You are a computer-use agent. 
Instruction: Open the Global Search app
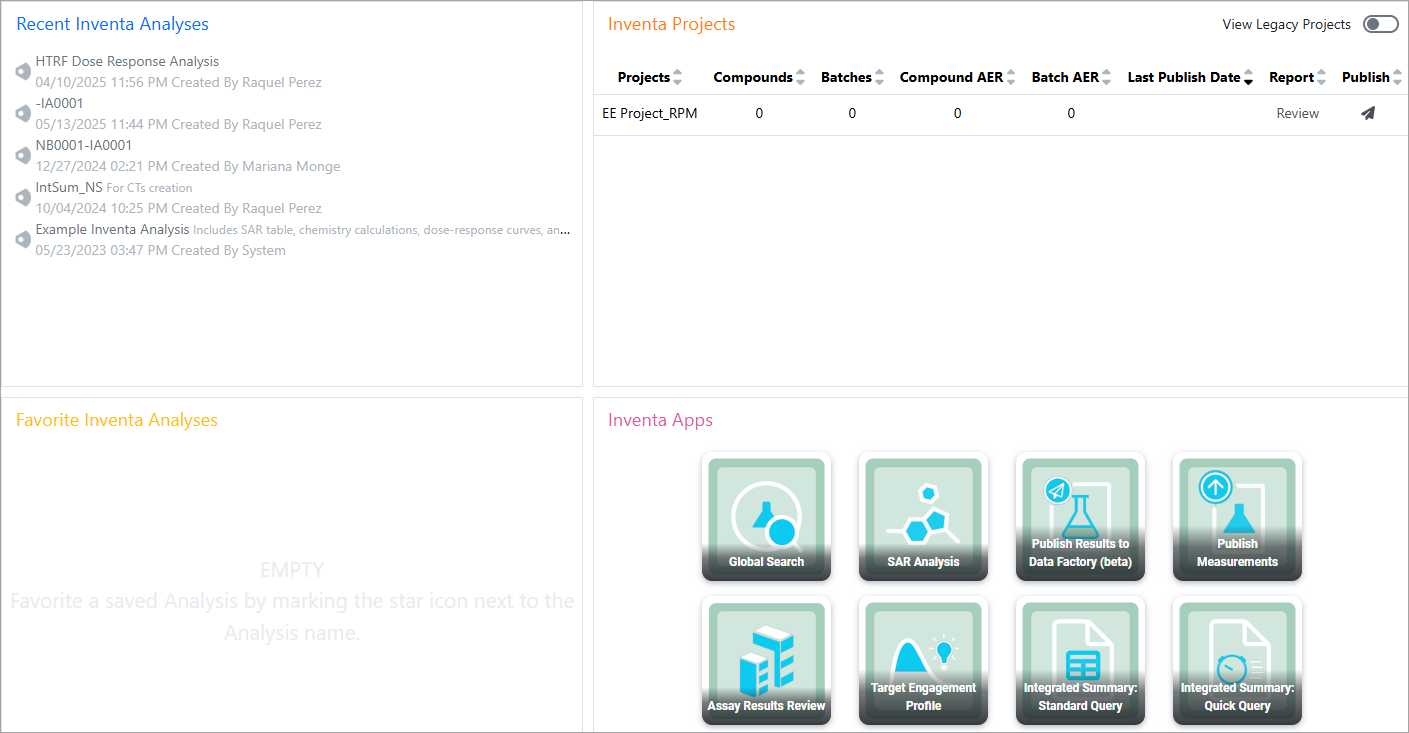click(766, 517)
